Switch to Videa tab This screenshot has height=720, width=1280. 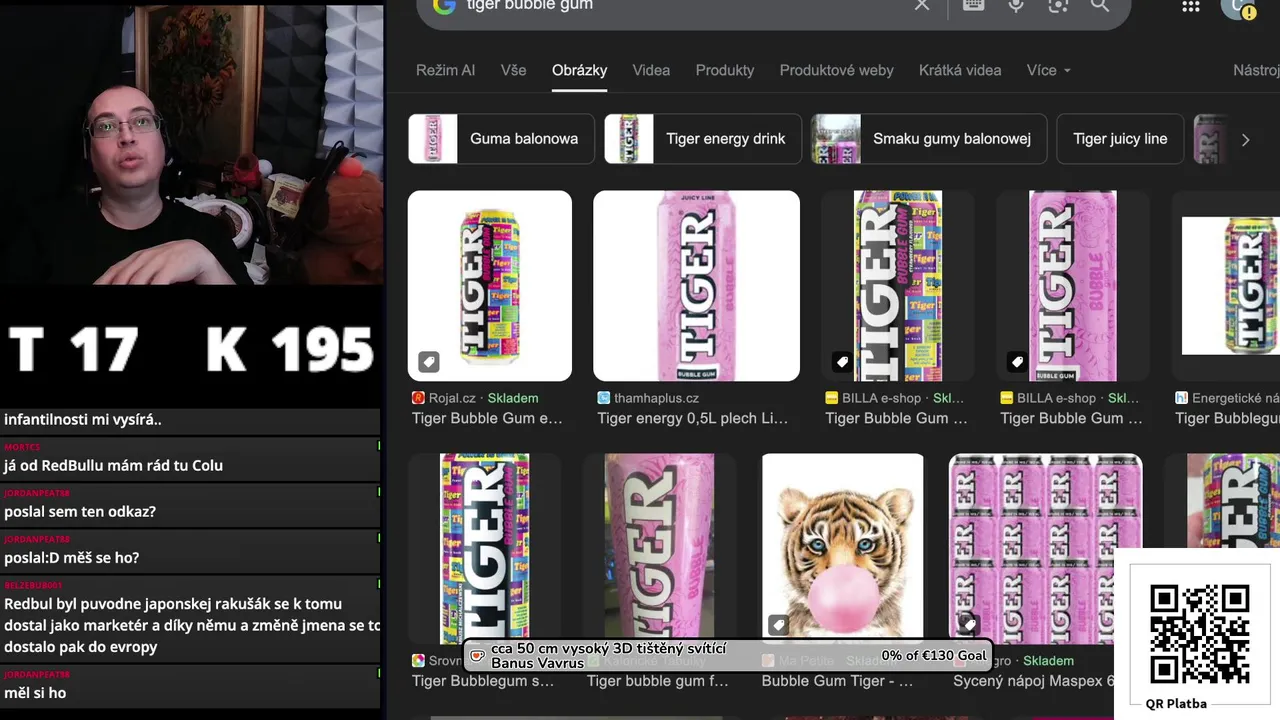click(651, 70)
